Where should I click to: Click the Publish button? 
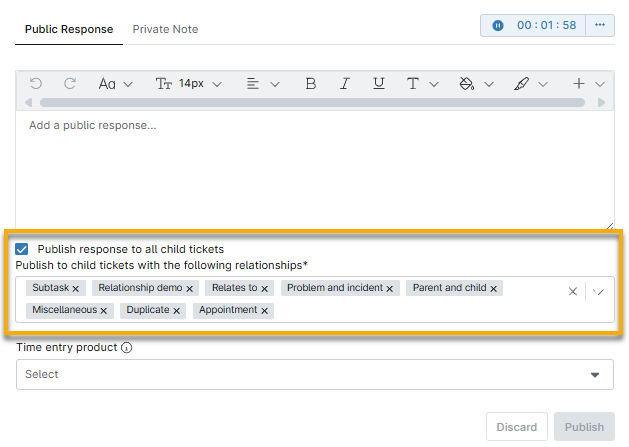(584, 427)
